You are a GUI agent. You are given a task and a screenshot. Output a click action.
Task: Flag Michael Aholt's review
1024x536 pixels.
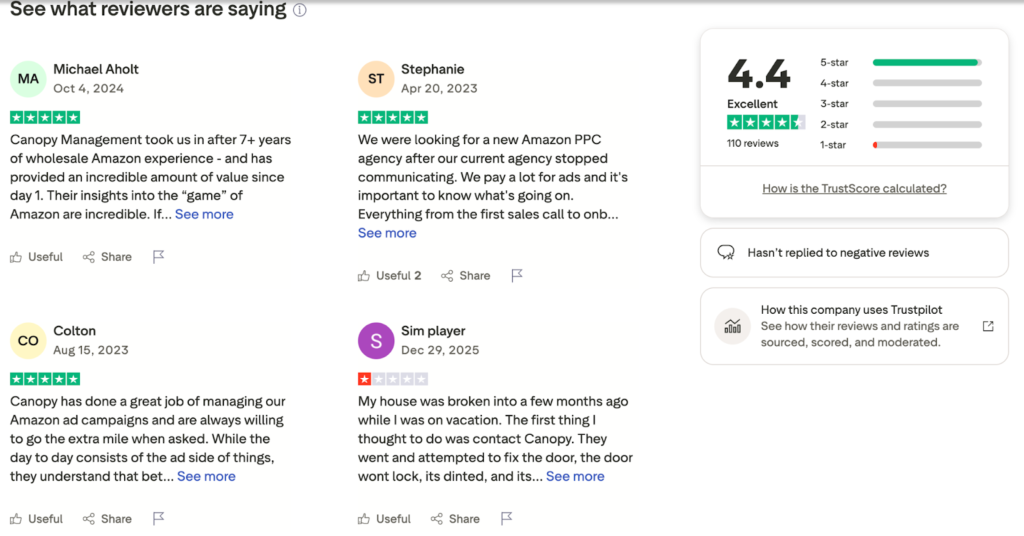click(158, 257)
